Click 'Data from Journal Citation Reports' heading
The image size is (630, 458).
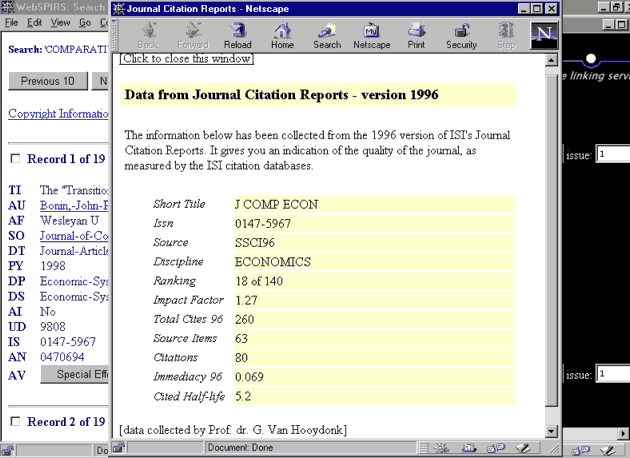pyautogui.click(x=281, y=95)
